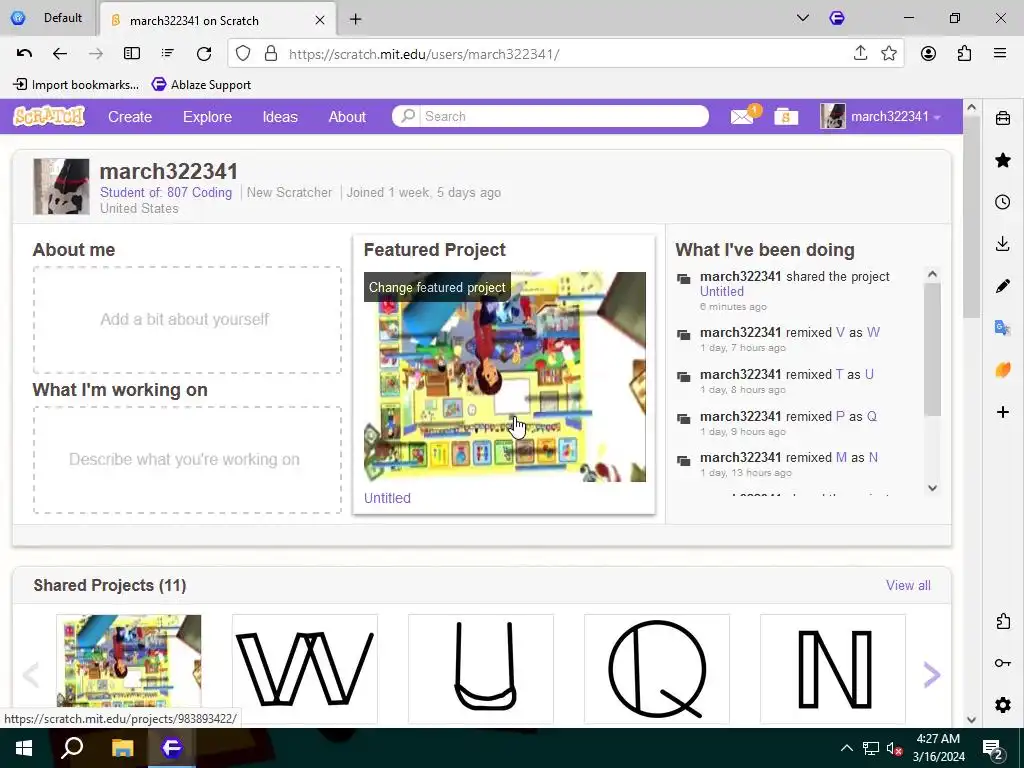Open the U shared project thumbnail

(481, 669)
